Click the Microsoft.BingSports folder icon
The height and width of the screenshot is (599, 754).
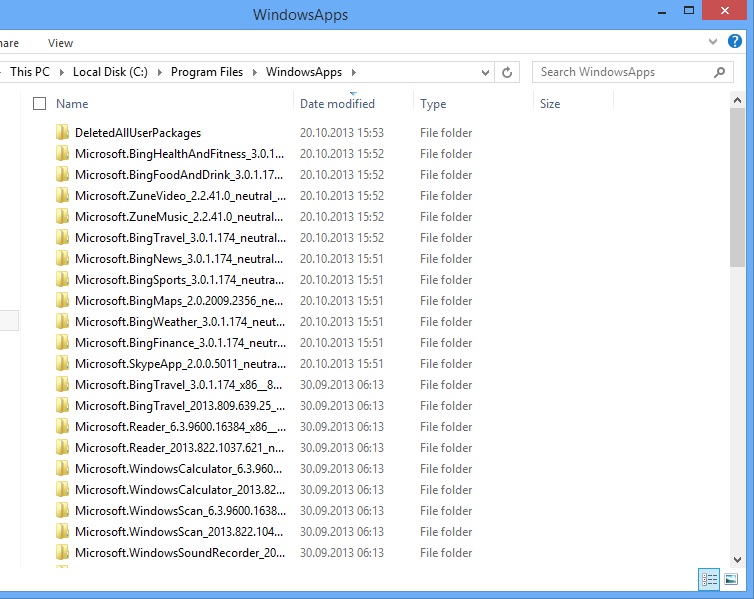pos(62,279)
